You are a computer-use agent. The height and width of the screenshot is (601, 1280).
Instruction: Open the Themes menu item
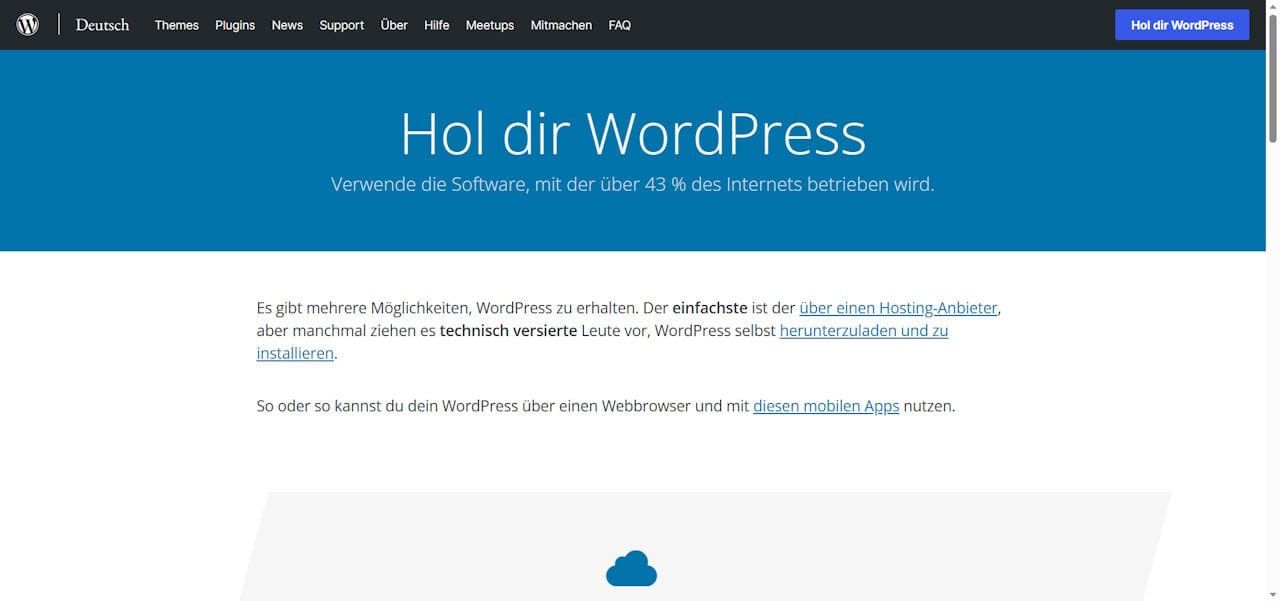click(x=176, y=25)
